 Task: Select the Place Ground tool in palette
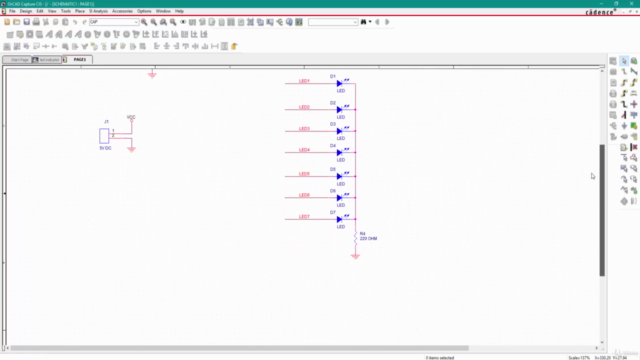pyautogui.click(x=624, y=126)
